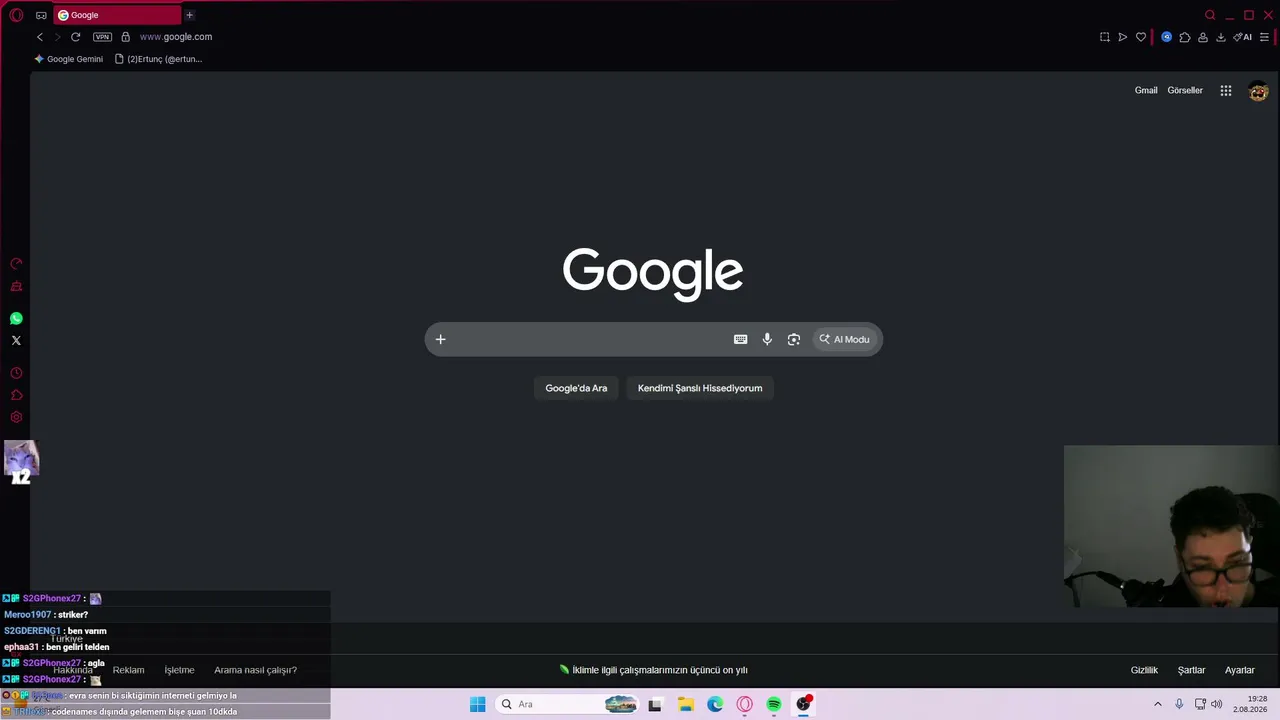Open WhatsApp in the sidebar

click(x=16, y=319)
